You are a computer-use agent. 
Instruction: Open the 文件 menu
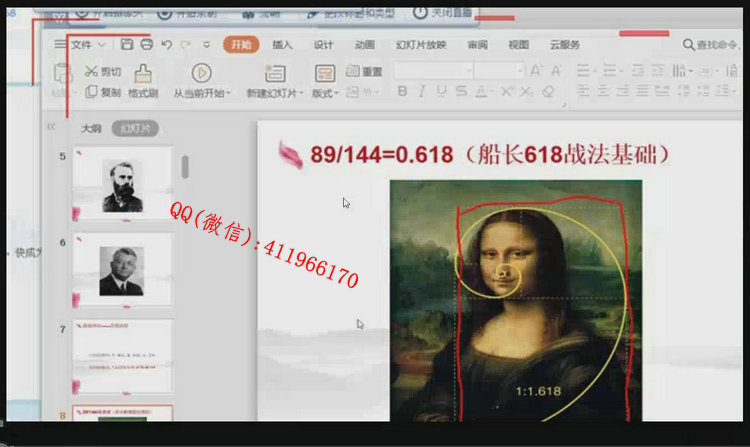81,44
